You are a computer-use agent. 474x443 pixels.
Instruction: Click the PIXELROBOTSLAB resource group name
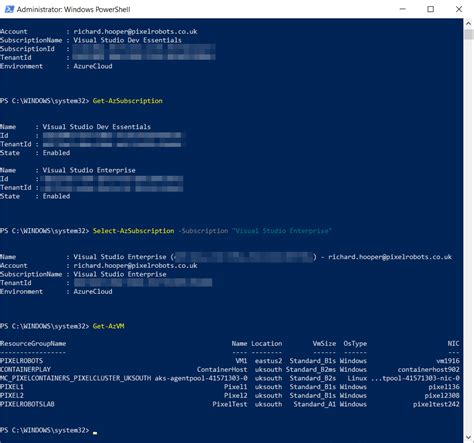27,404
